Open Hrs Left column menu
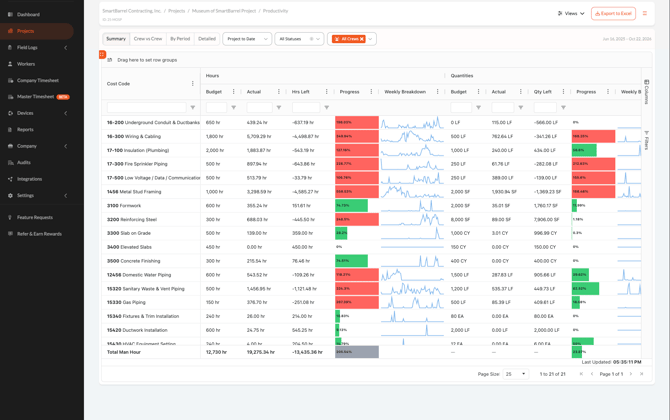The height and width of the screenshot is (420, 670). pyautogui.click(x=326, y=92)
